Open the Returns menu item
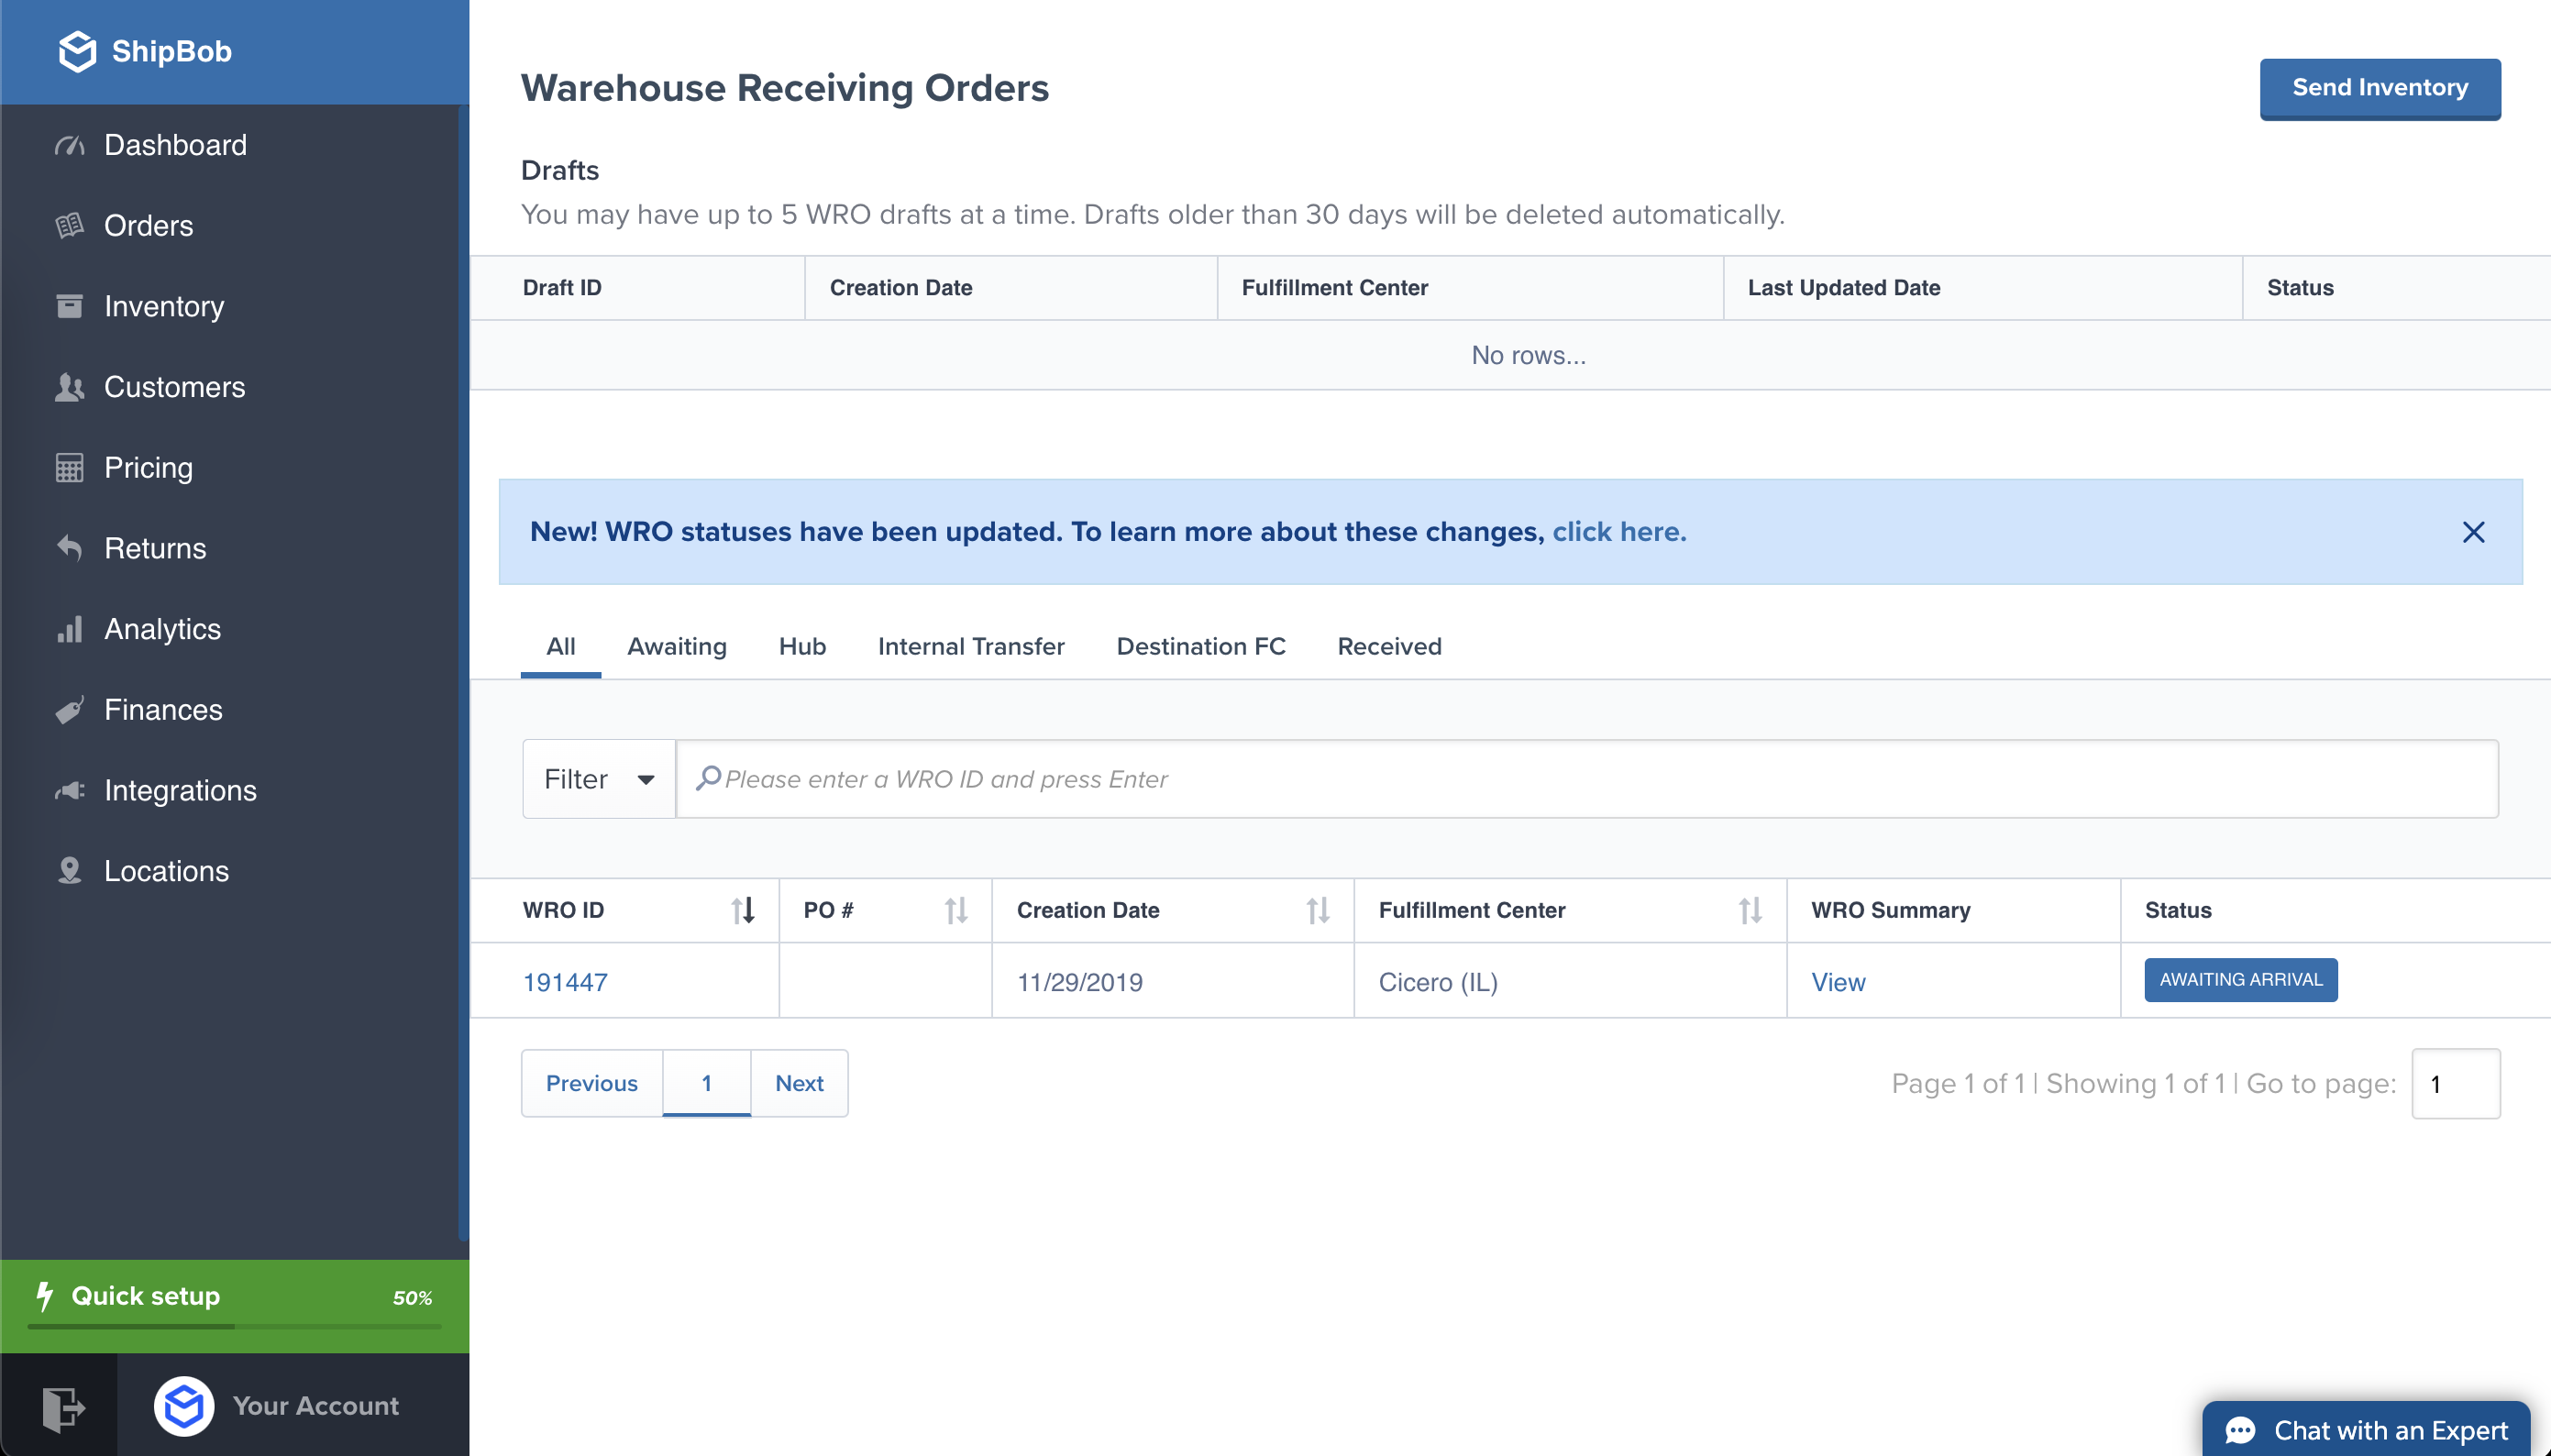Image resolution: width=2551 pixels, height=1456 pixels. click(x=155, y=548)
